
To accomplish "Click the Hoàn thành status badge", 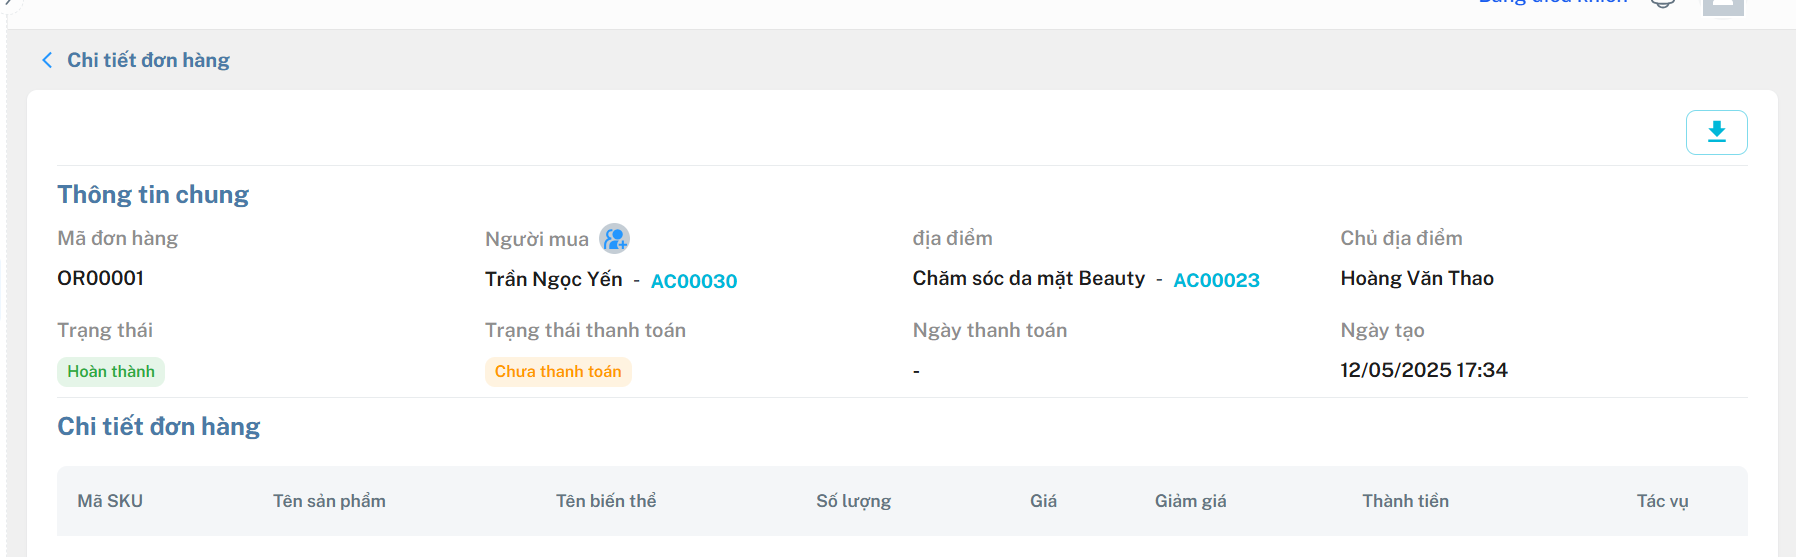I will pos(111,372).
